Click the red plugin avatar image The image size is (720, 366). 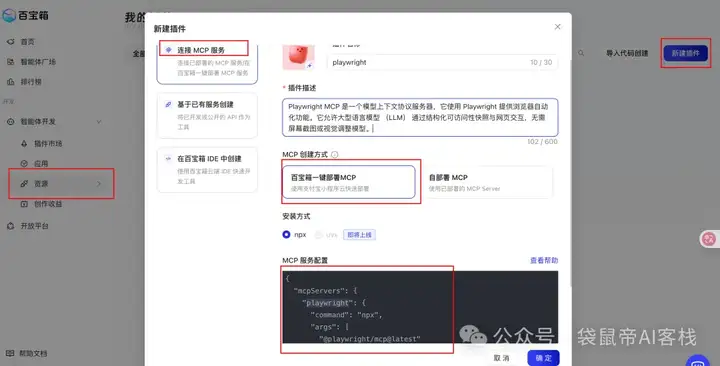tap(298, 56)
